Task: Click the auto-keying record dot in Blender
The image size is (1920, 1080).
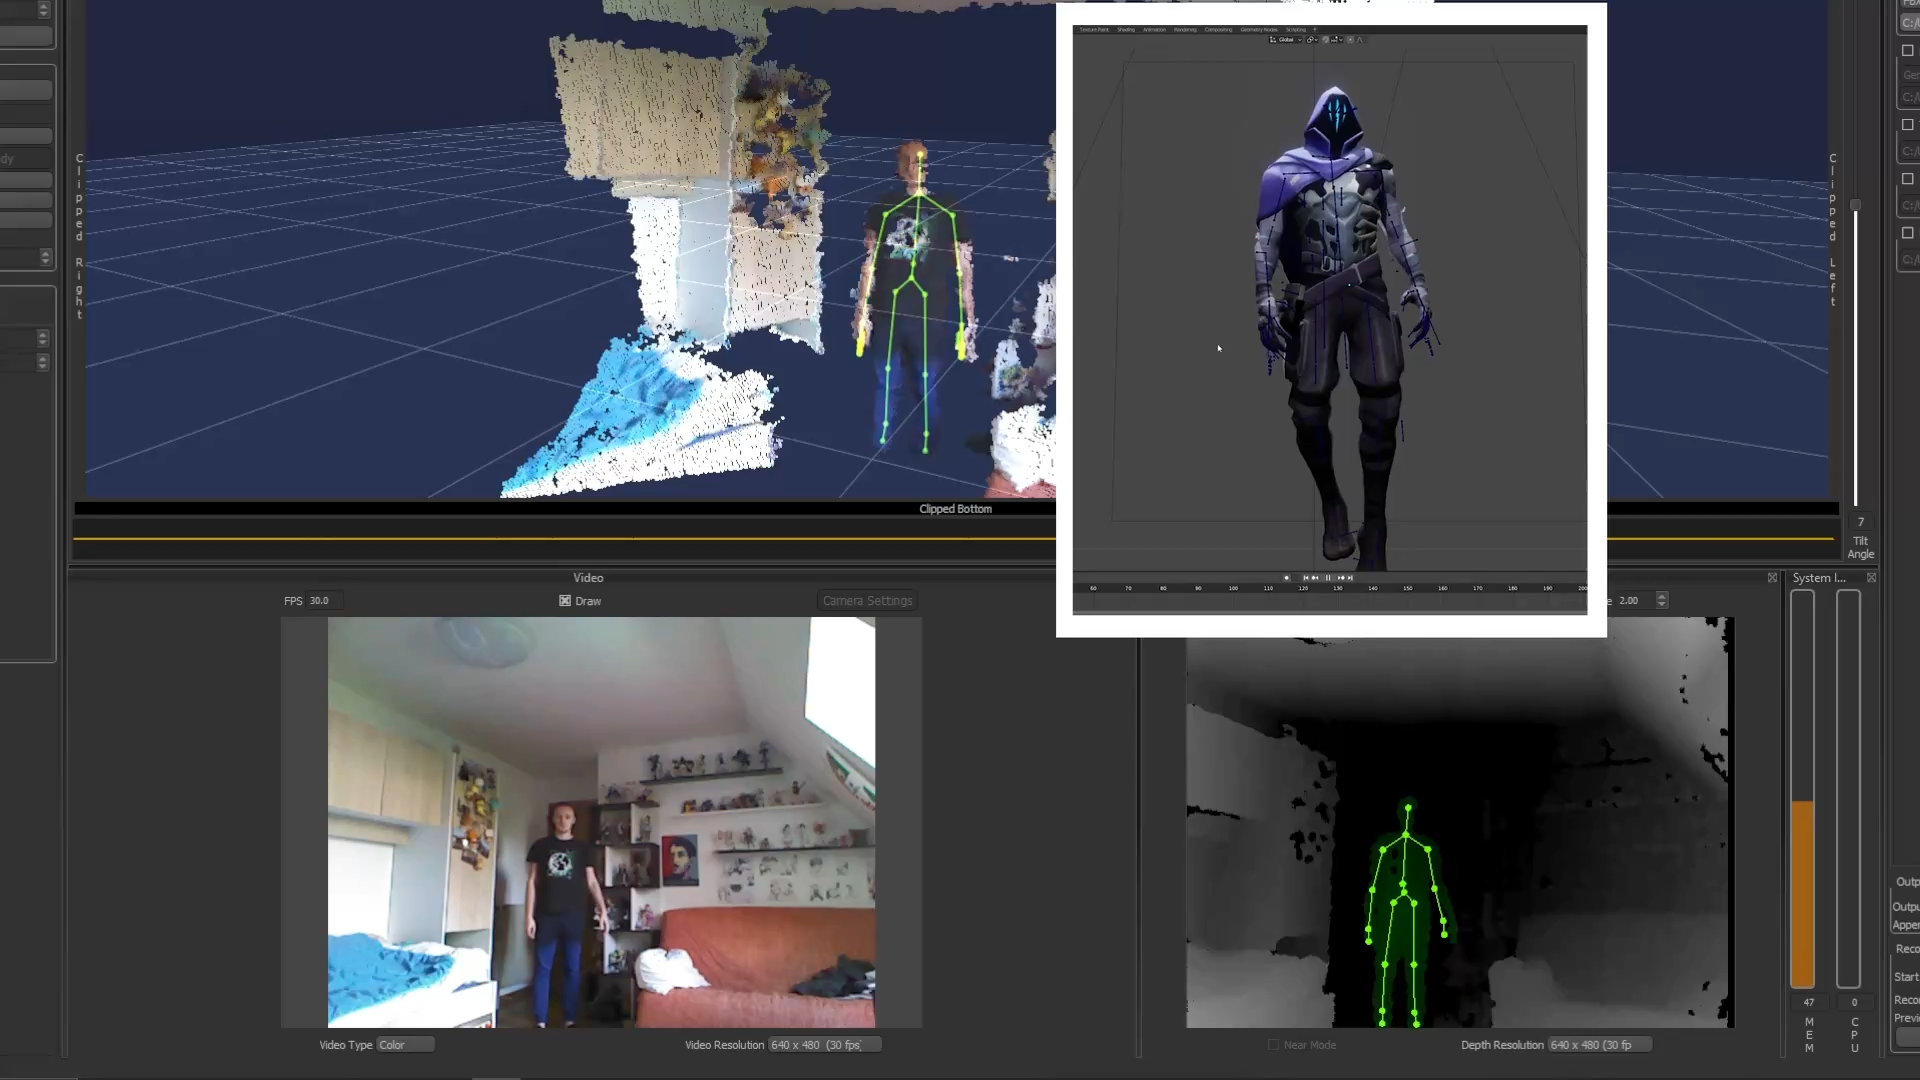Action: (x=1286, y=578)
